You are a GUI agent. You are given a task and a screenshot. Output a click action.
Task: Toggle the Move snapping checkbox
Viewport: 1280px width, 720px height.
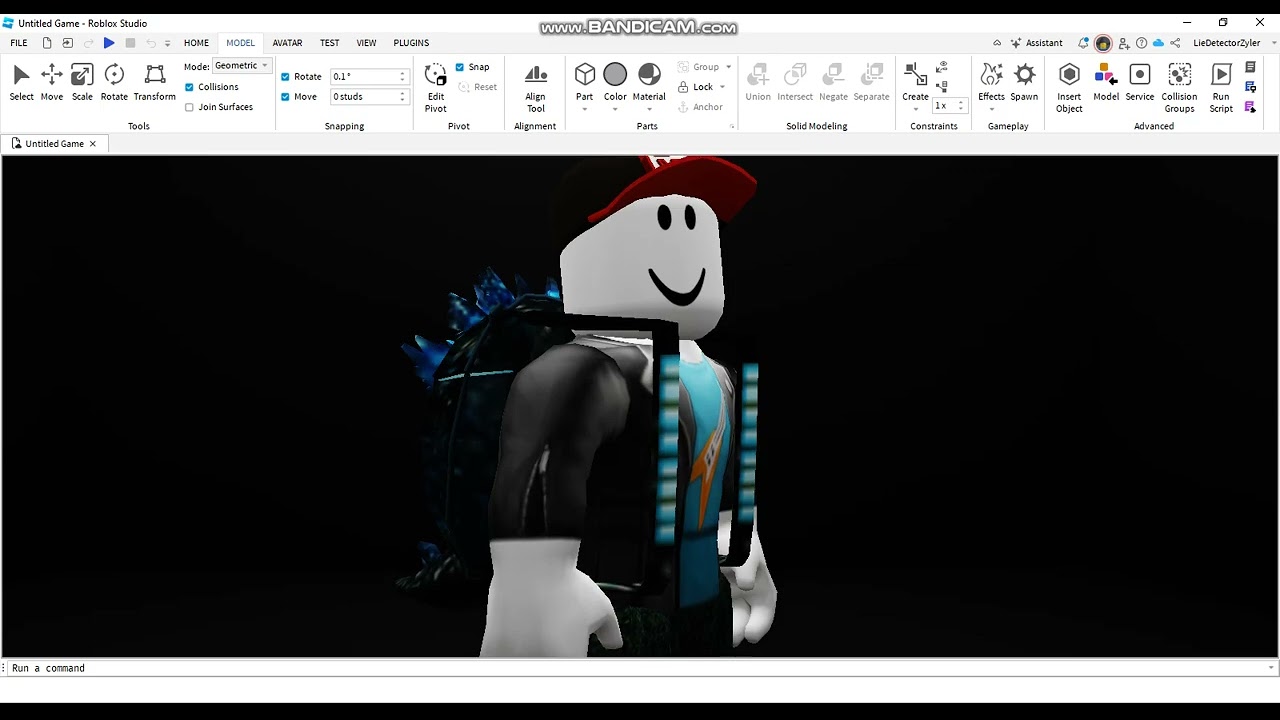(285, 97)
